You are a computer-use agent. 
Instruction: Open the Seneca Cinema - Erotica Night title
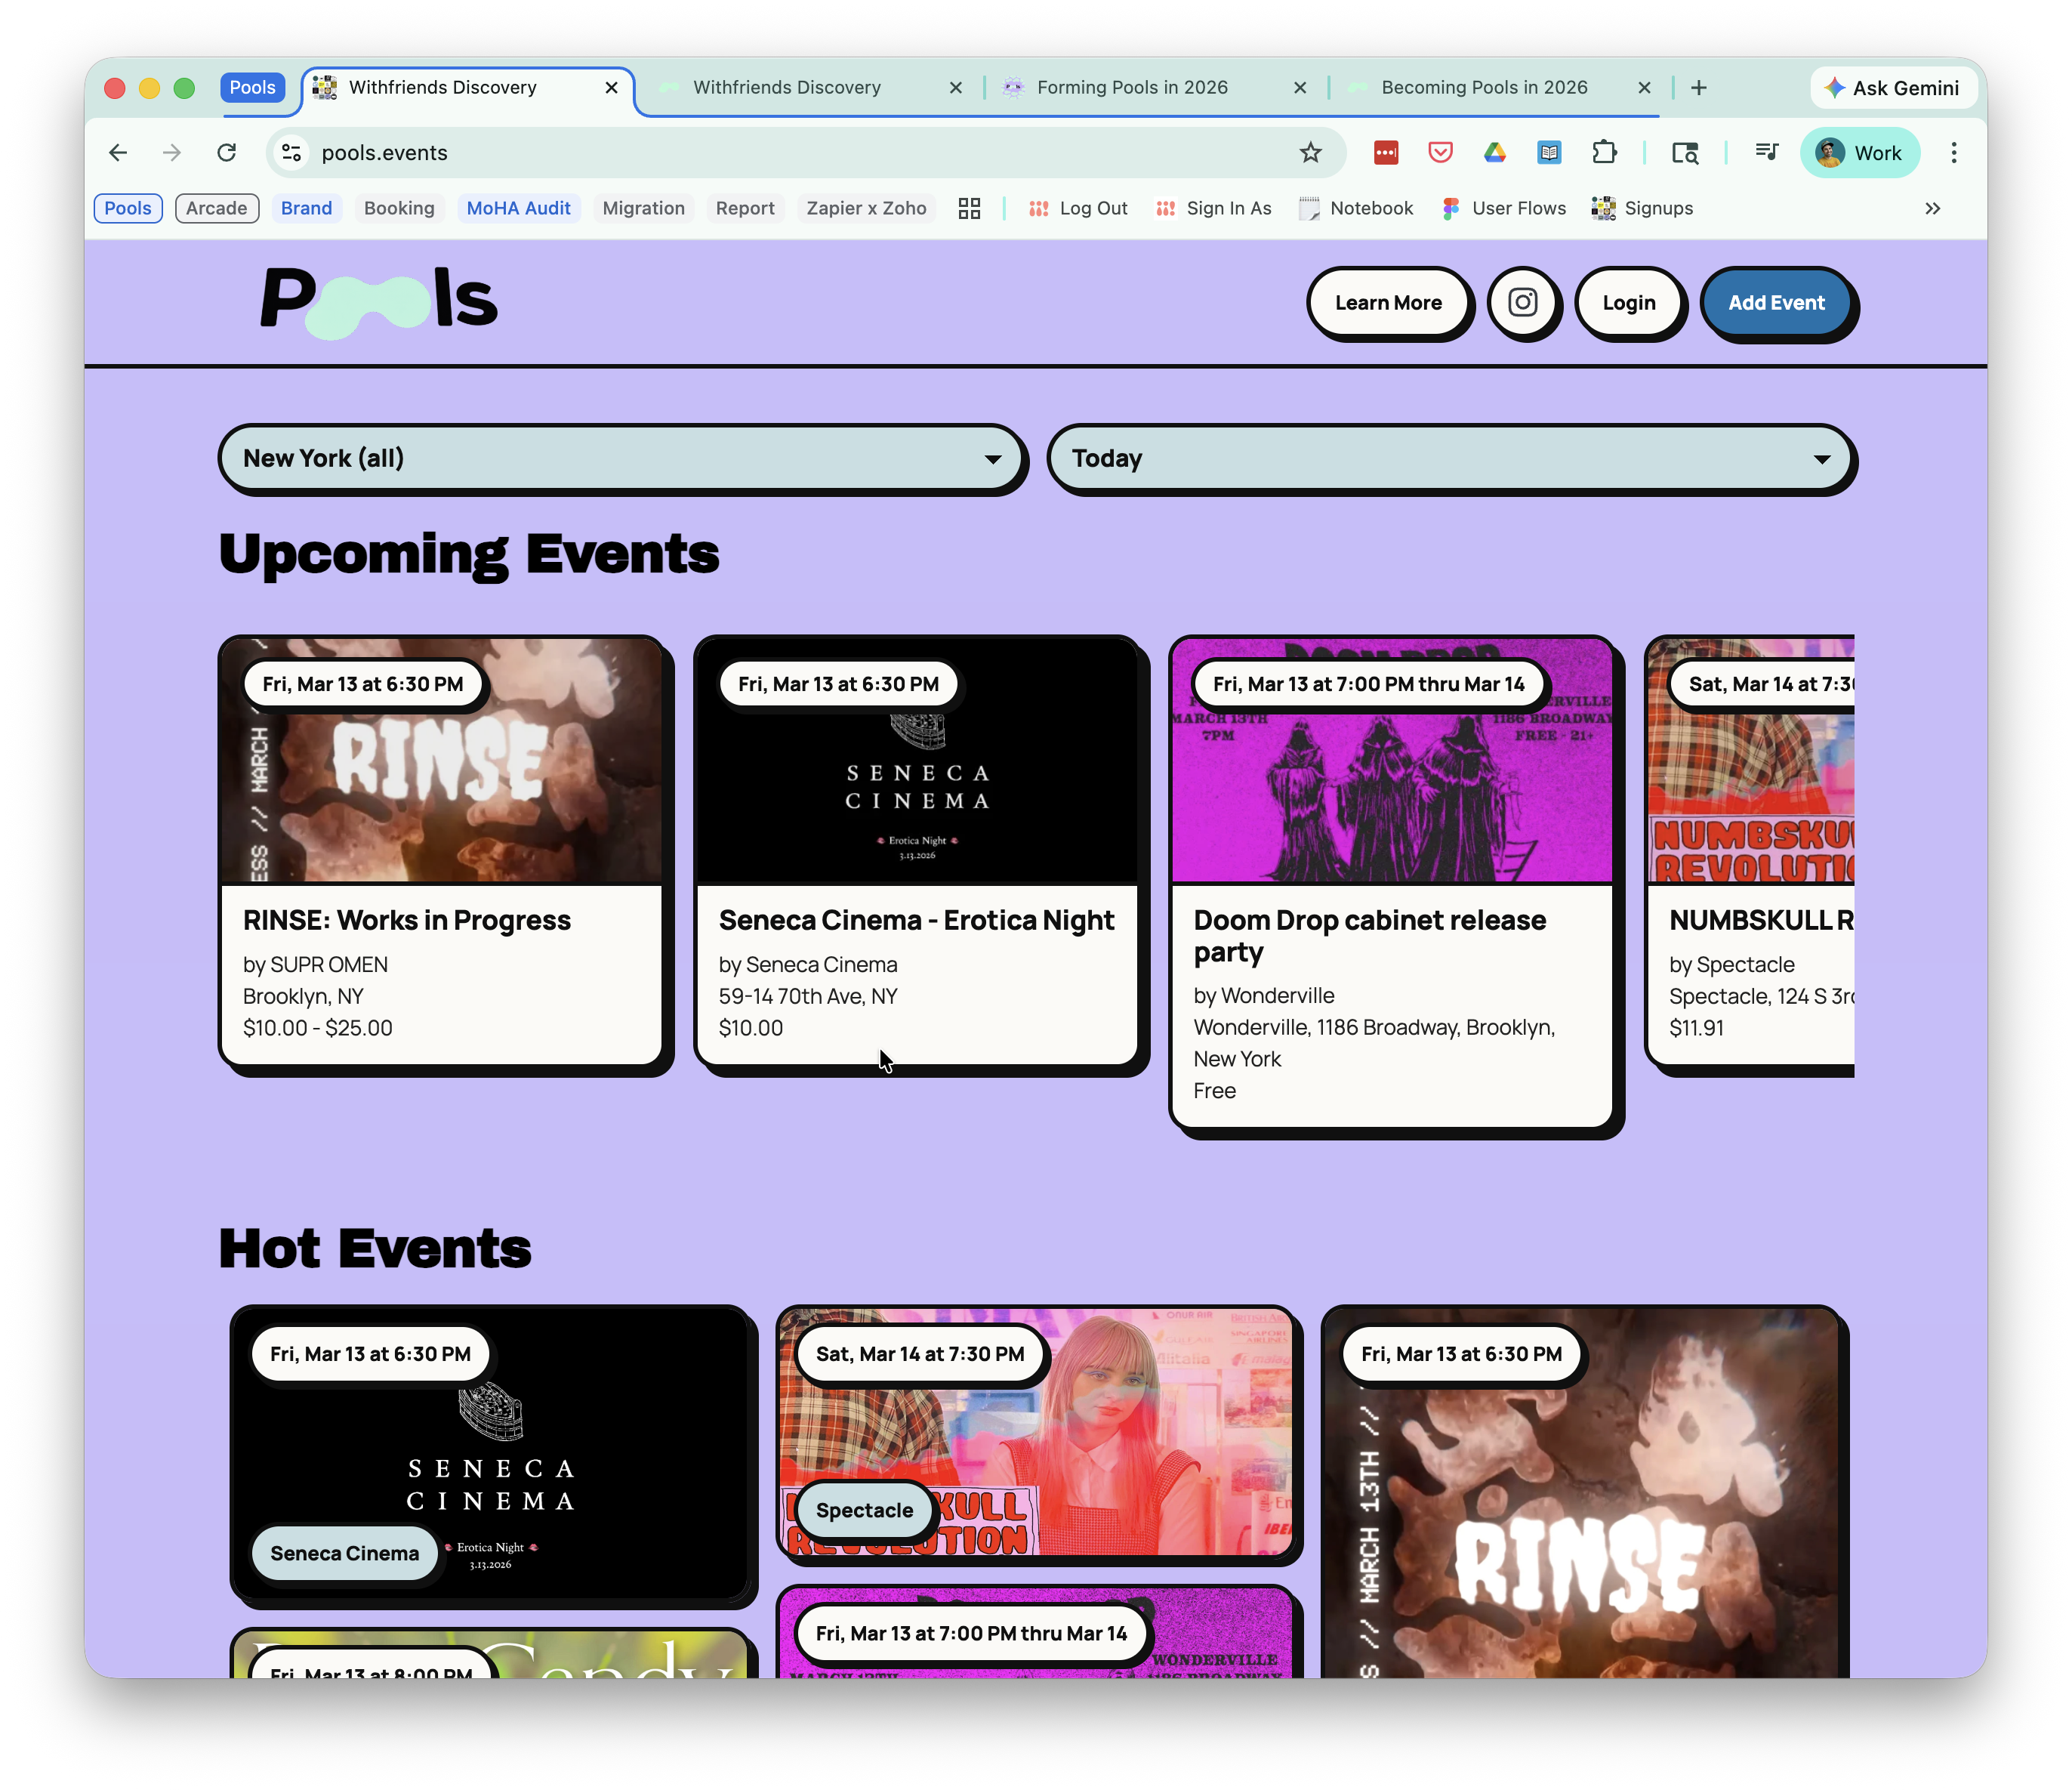[916, 920]
